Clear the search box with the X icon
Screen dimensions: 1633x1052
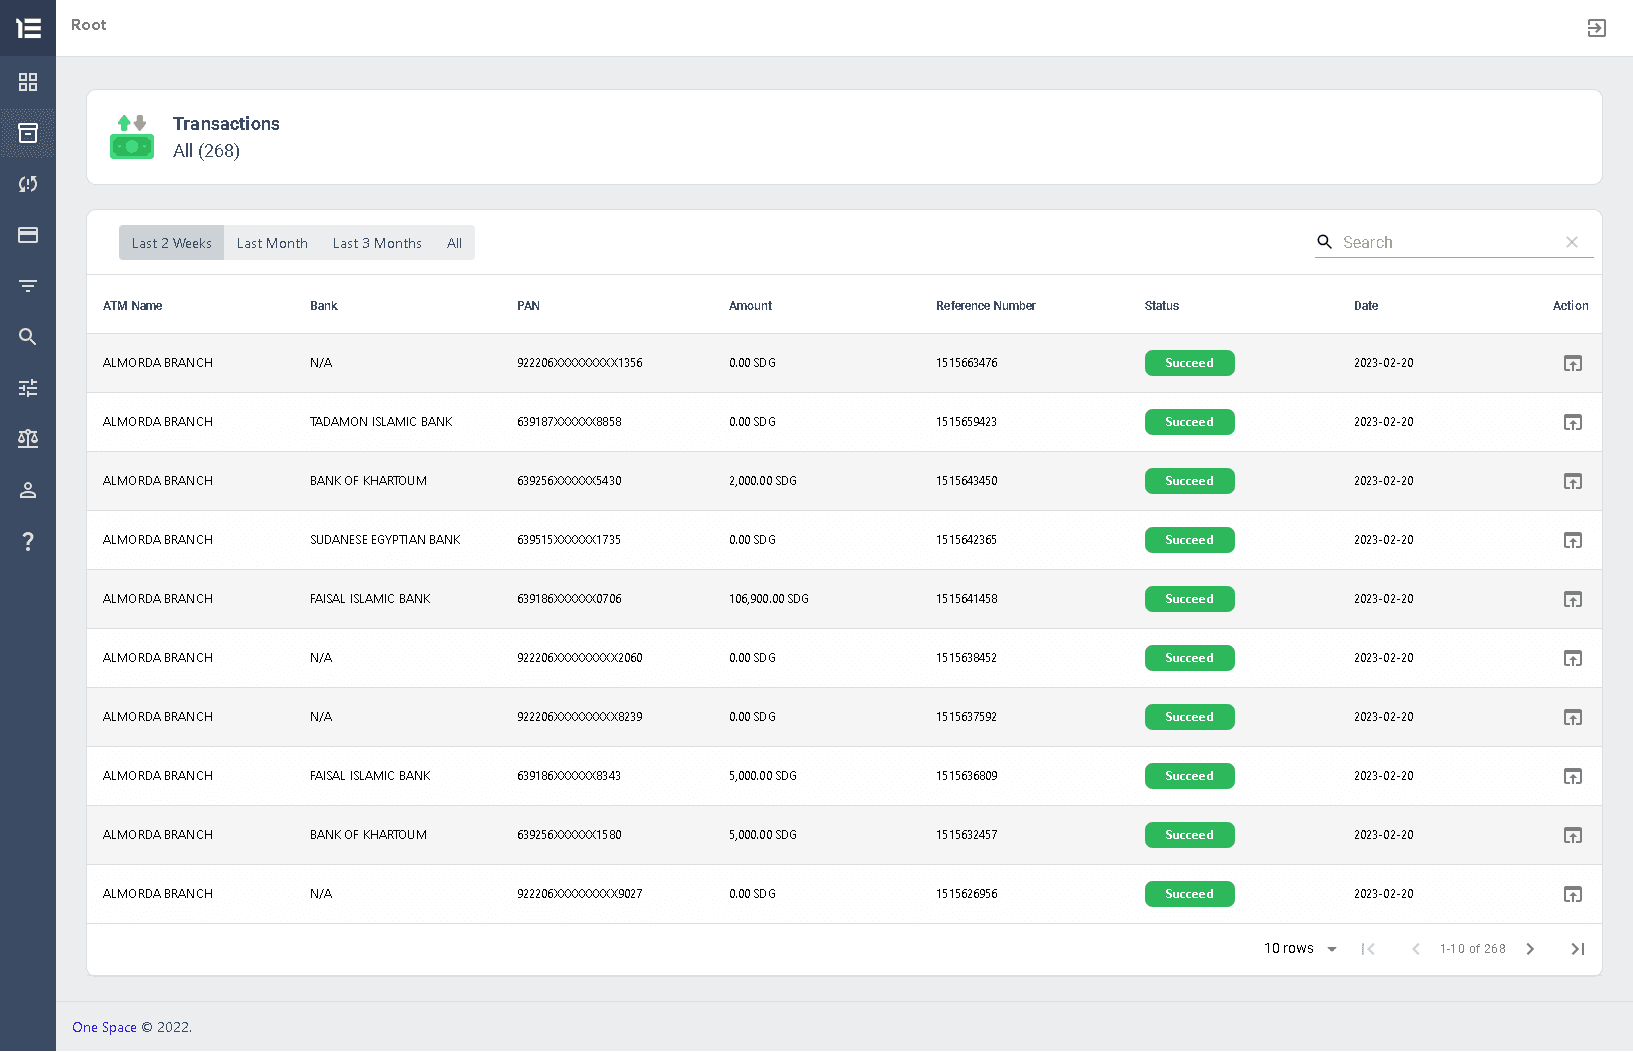point(1571,242)
